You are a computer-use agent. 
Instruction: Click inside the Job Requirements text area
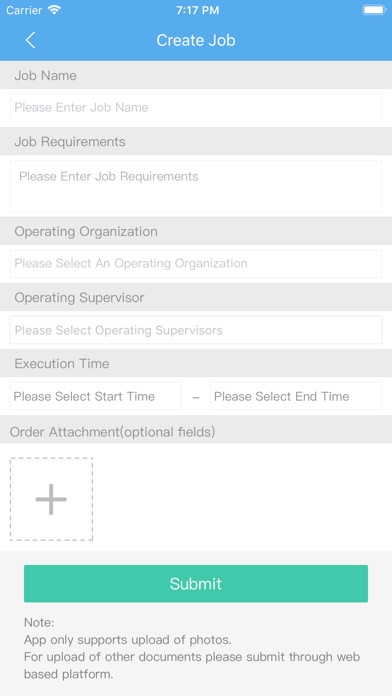pyautogui.click(x=196, y=186)
